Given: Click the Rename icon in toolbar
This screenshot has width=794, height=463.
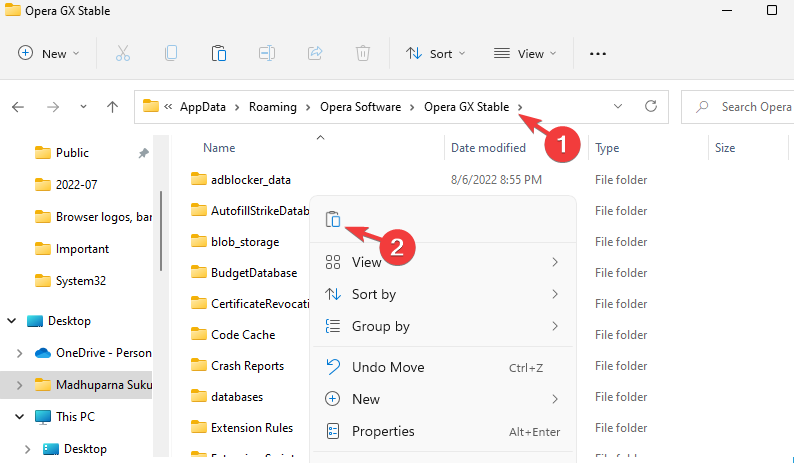Looking at the screenshot, I should tap(267, 53).
